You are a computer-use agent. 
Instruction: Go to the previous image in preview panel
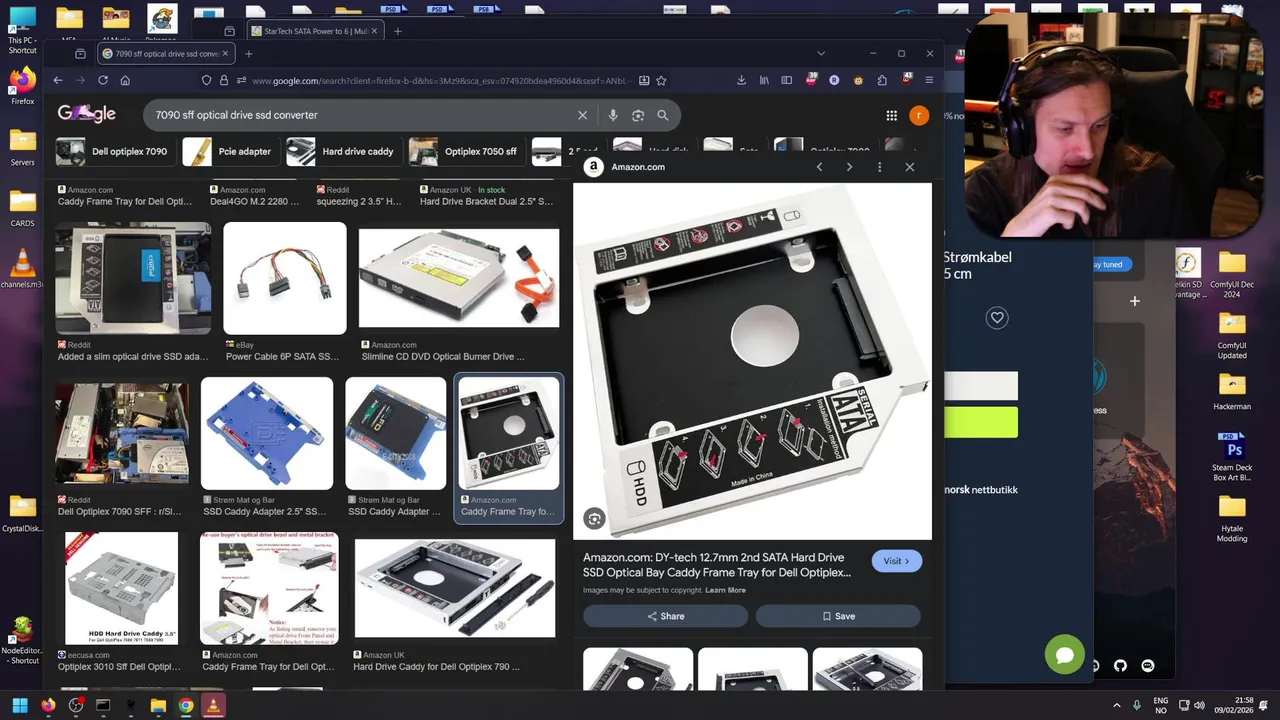click(x=819, y=167)
